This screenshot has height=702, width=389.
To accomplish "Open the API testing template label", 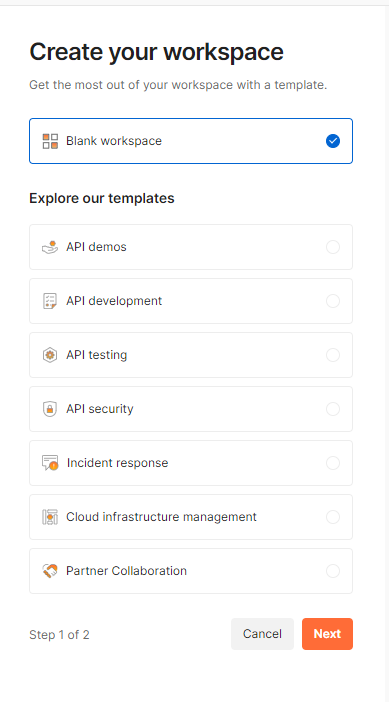I will [x=97, y=355].
